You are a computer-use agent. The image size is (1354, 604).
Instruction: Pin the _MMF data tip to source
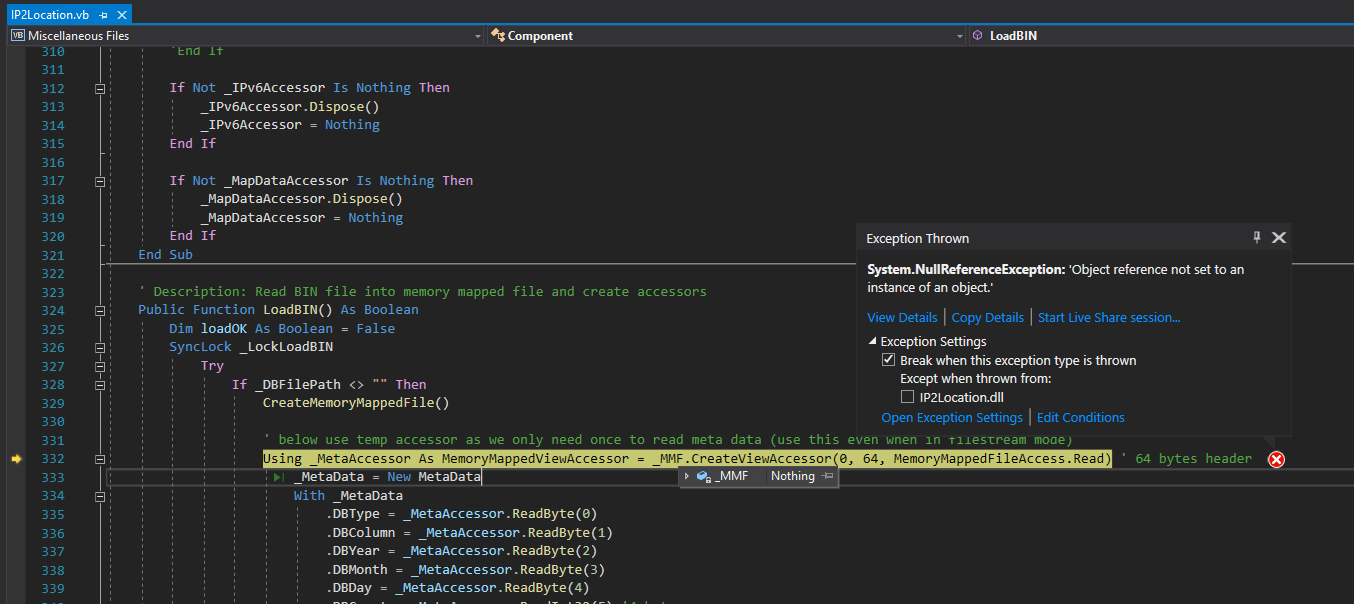827,477
